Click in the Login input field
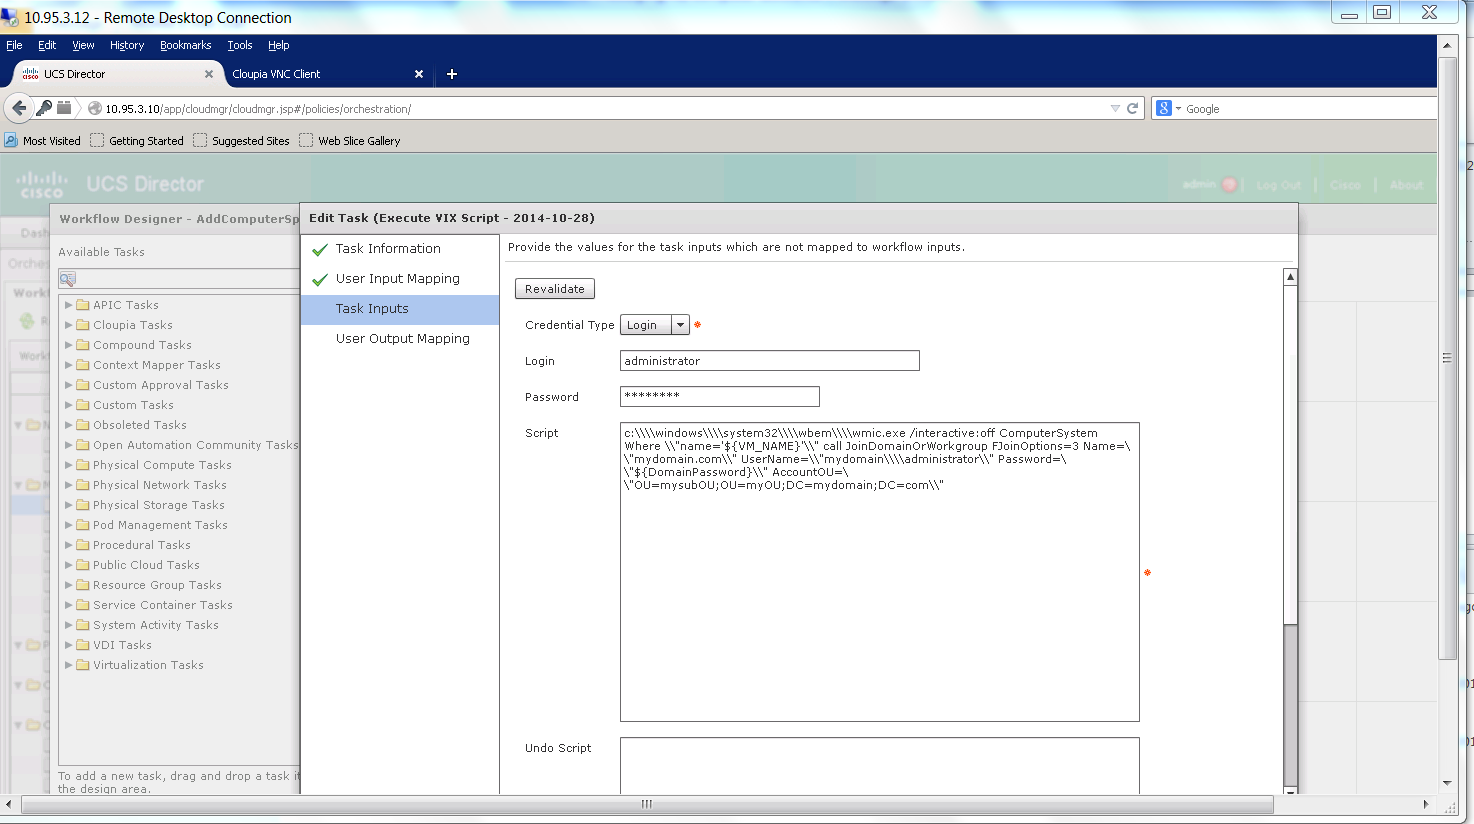 [x=769, y=361]
